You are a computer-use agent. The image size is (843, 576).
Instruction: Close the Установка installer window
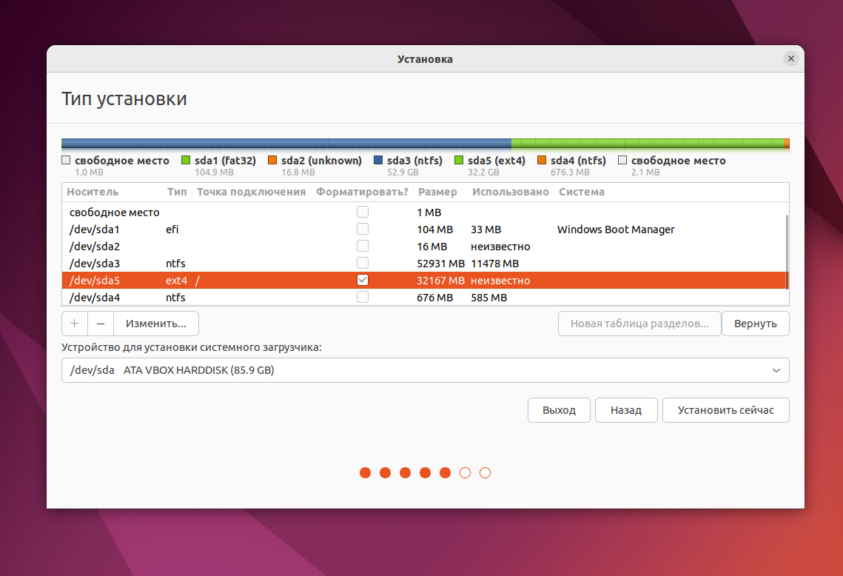pyautogui.click(x=791, y=59)
